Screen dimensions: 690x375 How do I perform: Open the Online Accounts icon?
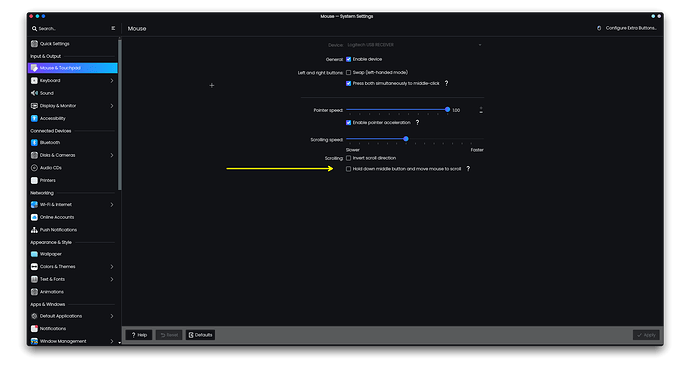click(34, 217)
